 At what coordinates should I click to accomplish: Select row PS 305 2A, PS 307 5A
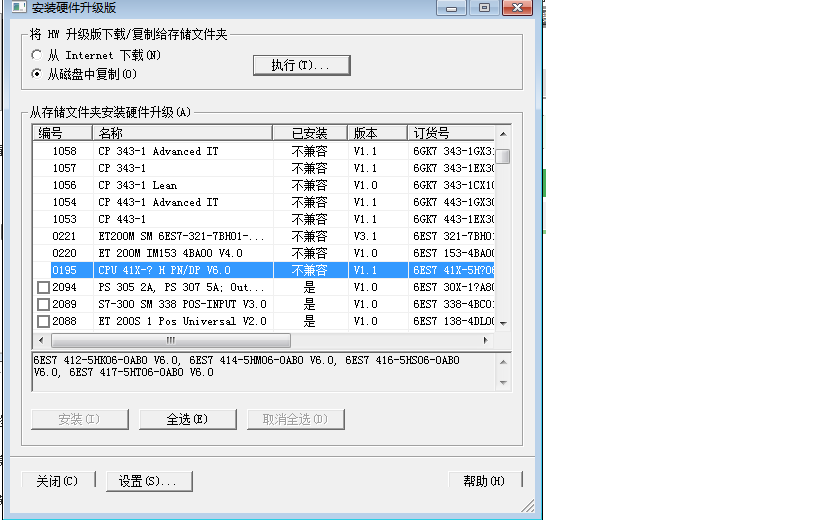coord(264,287)
